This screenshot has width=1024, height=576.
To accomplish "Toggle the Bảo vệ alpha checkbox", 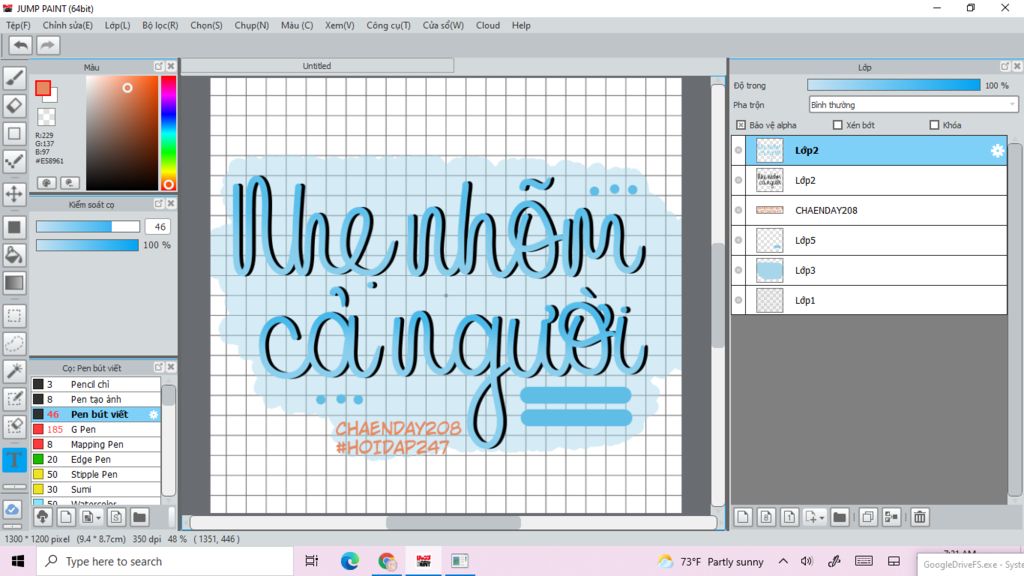I will (x=741, y=125).
